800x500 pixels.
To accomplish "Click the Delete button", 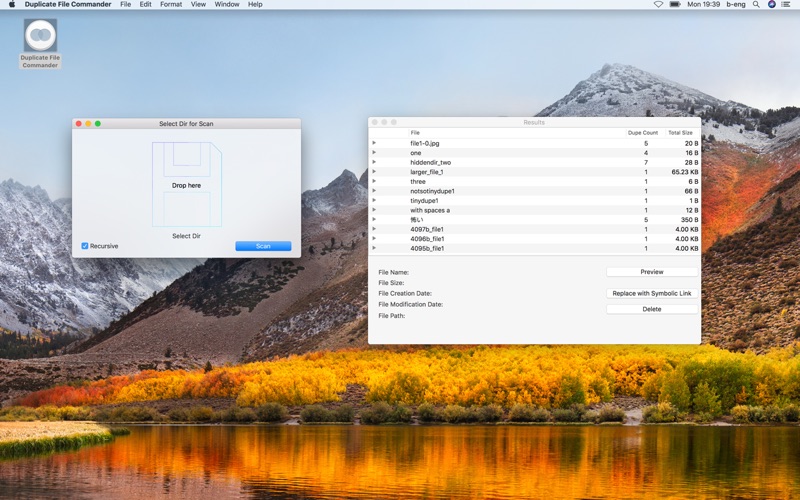I will [652, 309].
